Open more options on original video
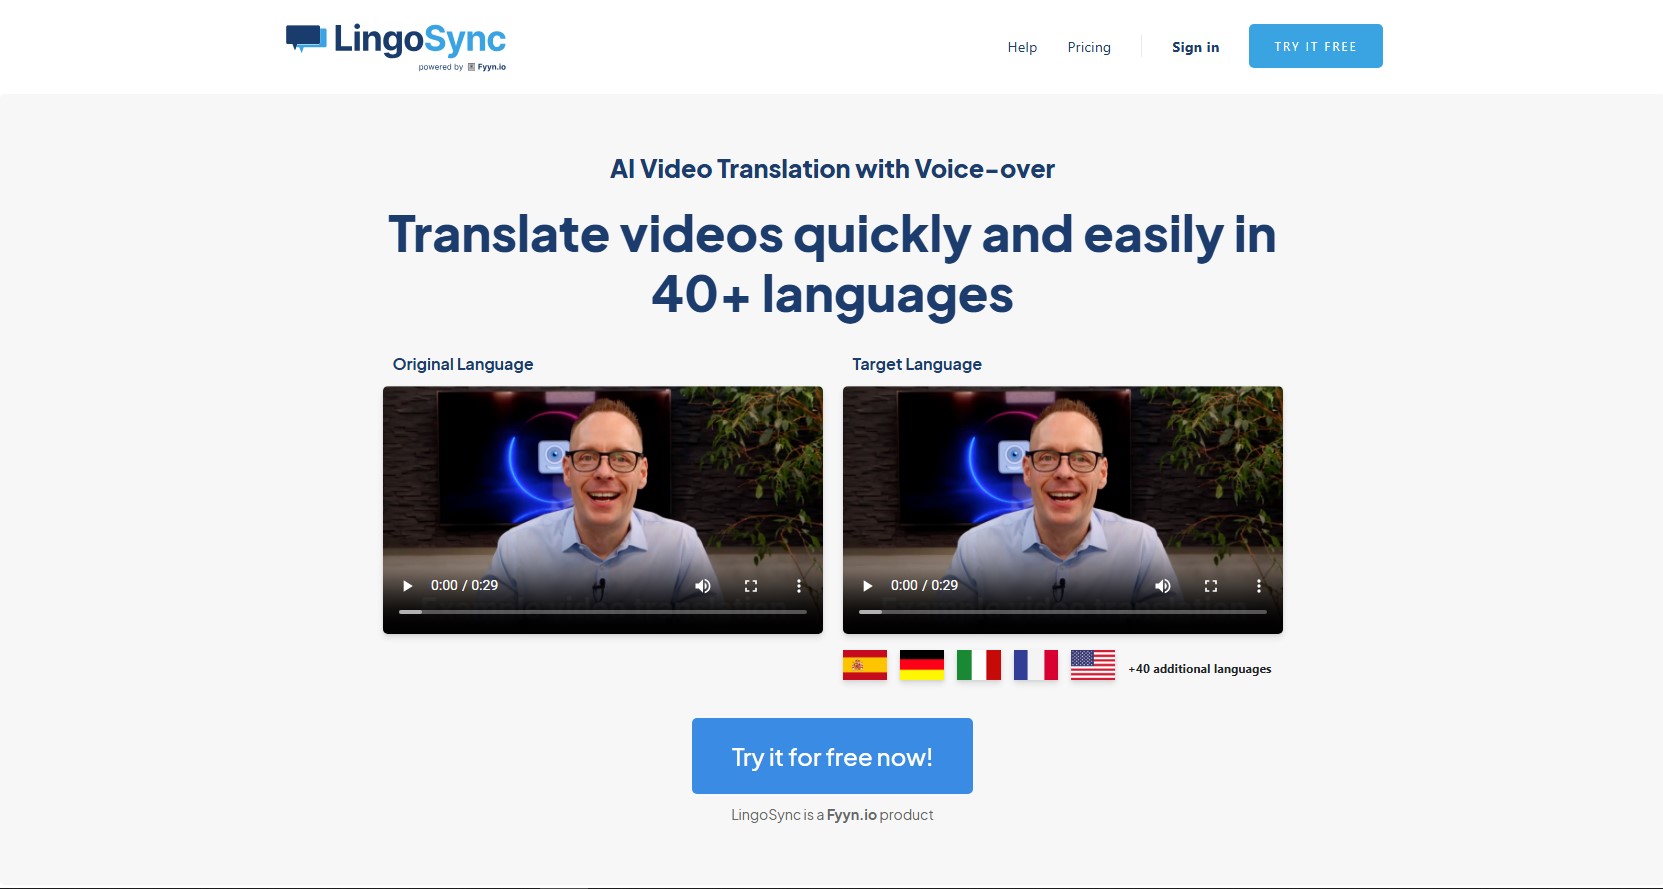Screen dimensions: 1663x889 coord(798,586)
